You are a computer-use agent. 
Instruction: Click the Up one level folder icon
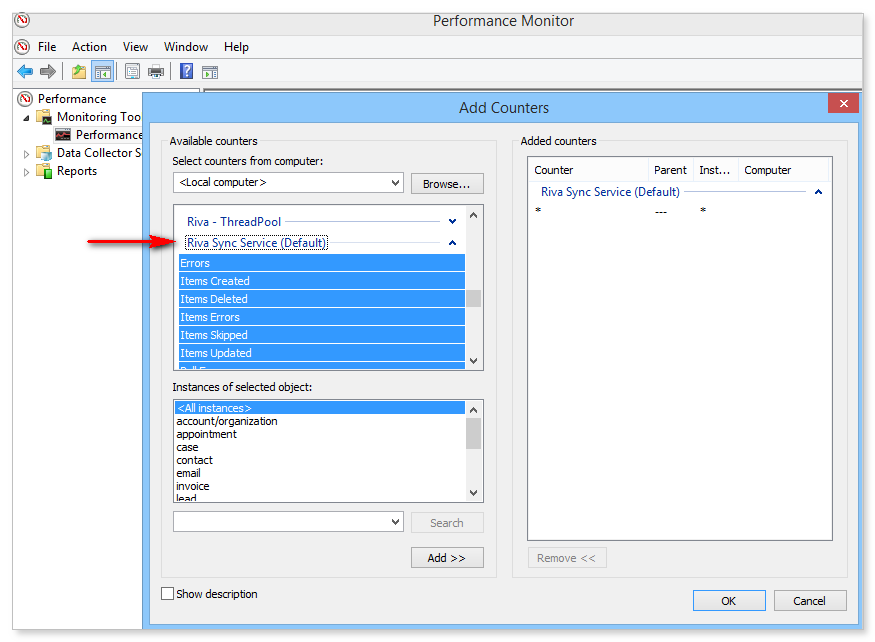tap(79, 71)
